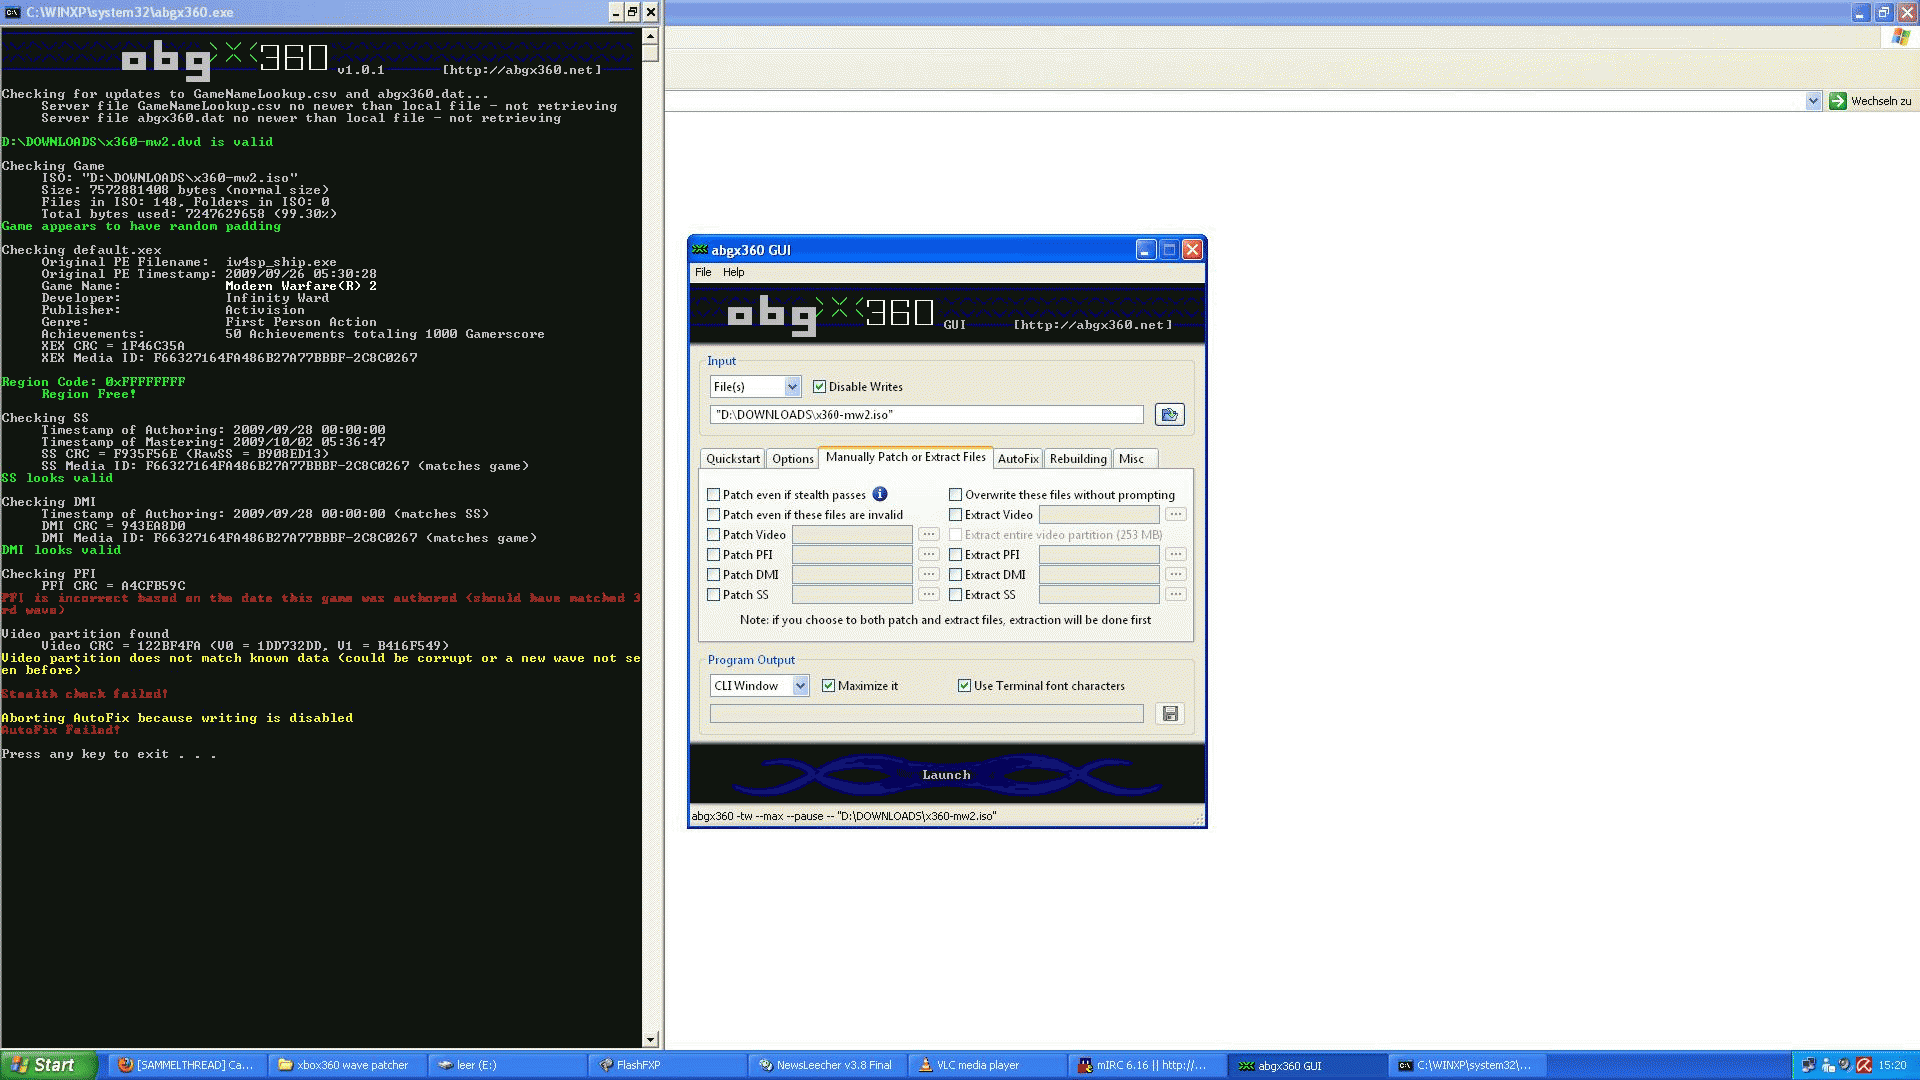The image size is (1920, 1080).
Task: Browse for Extract PFI destination
Action: coord(1176,554)
